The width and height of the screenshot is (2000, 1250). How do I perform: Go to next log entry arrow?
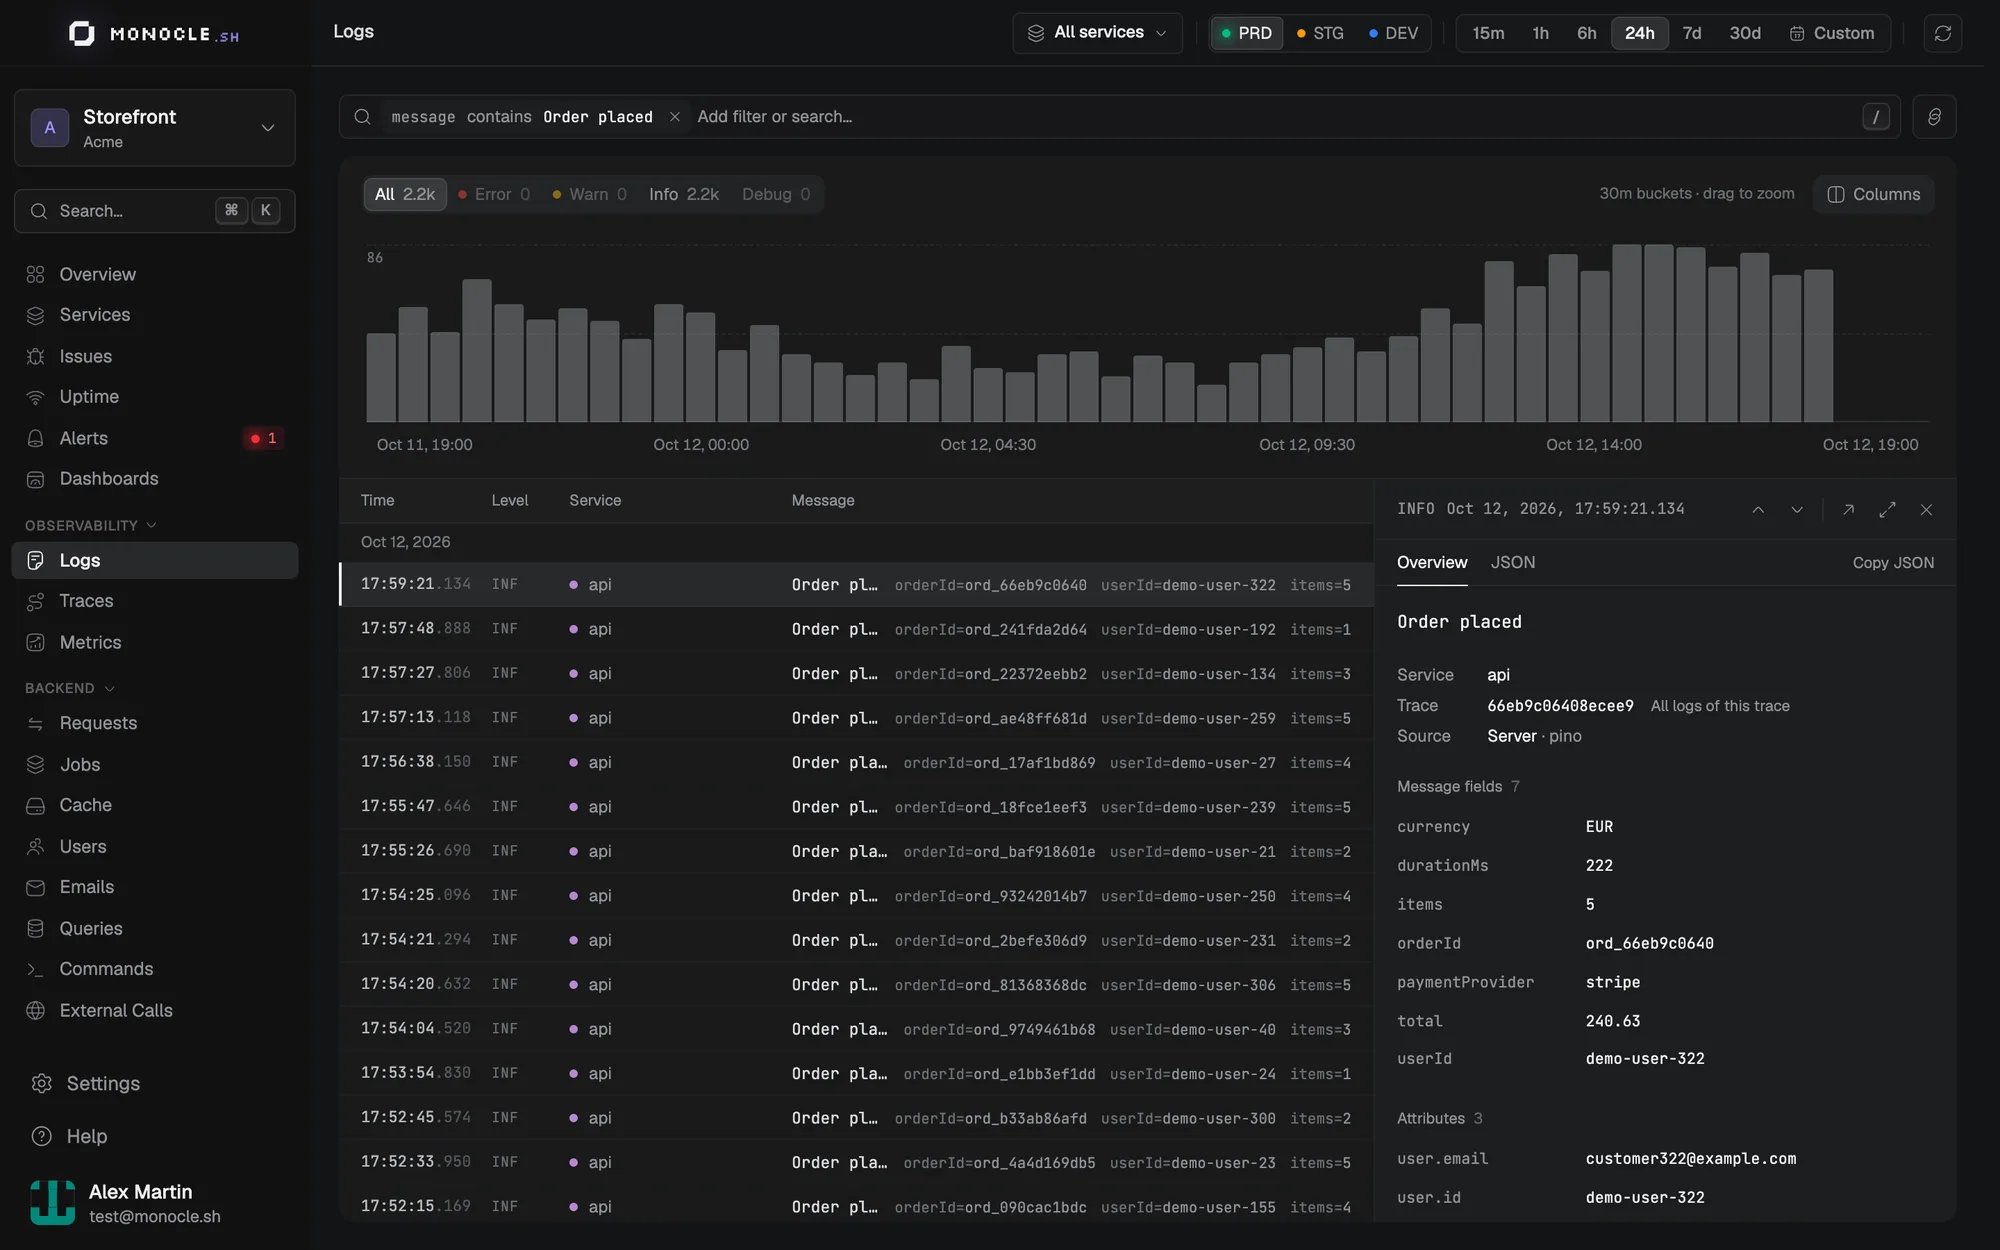(x=1797, y=510)
